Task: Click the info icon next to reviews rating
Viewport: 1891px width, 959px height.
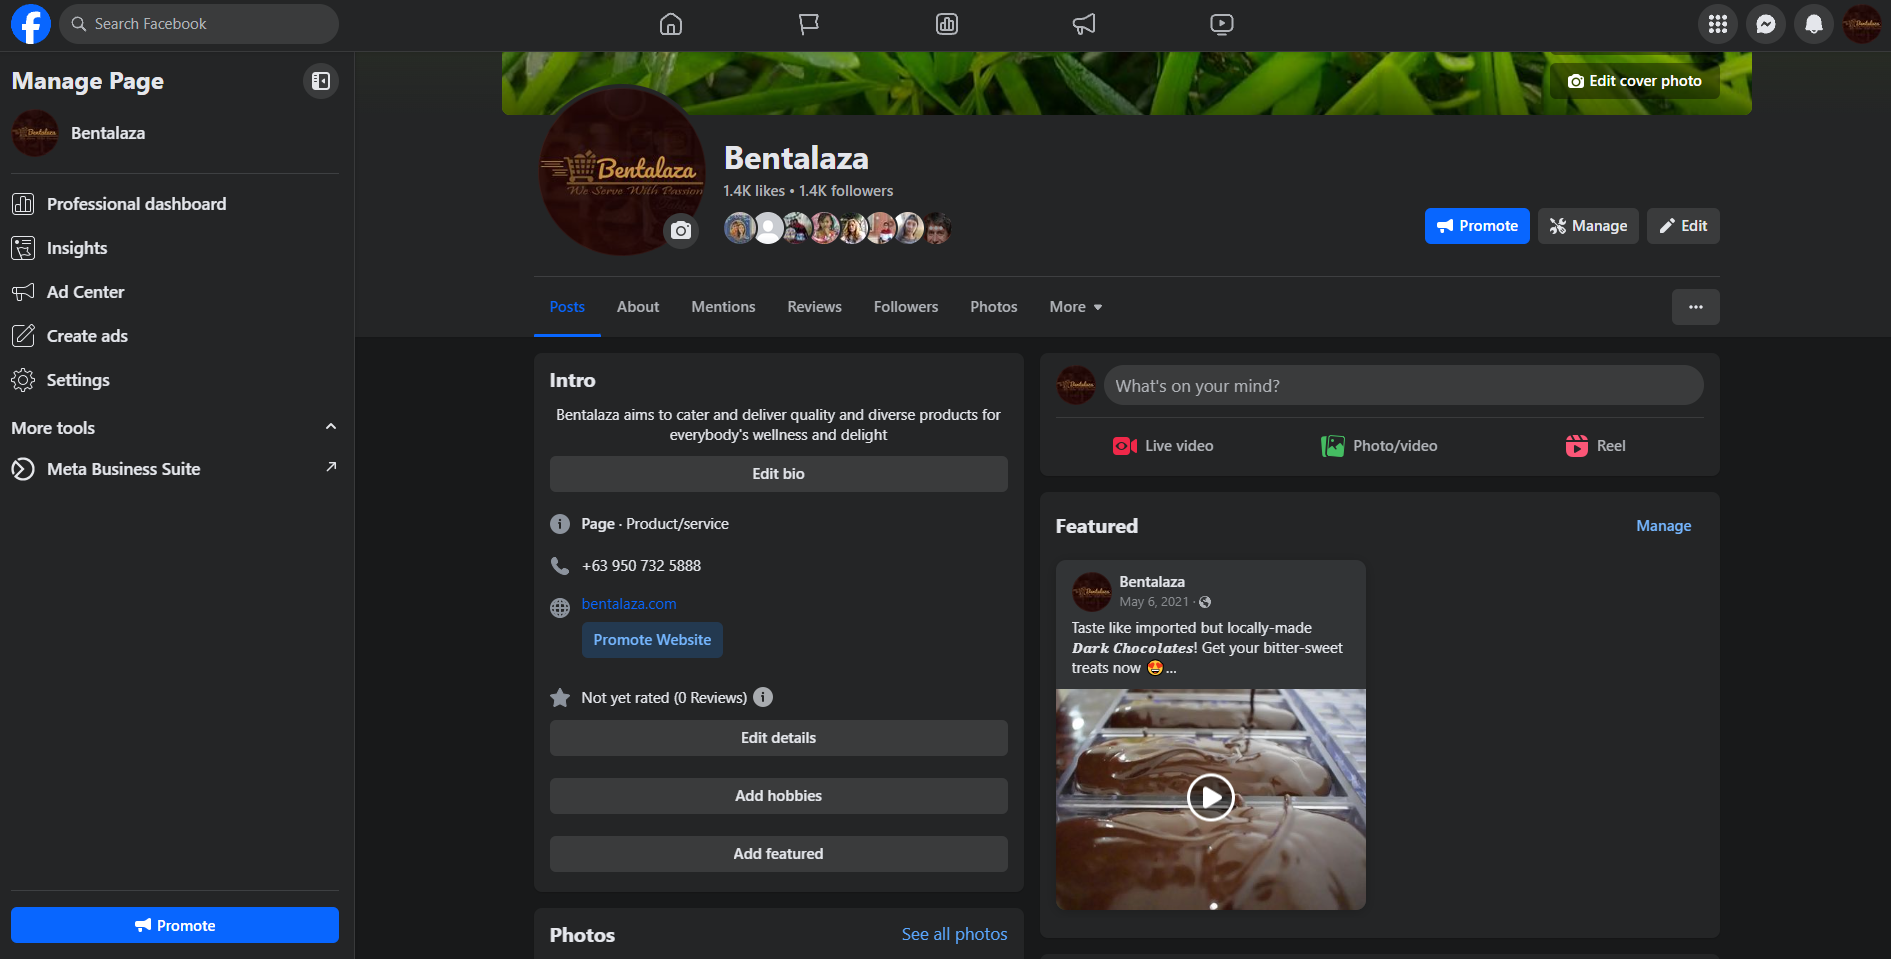Action: [763, 697]
